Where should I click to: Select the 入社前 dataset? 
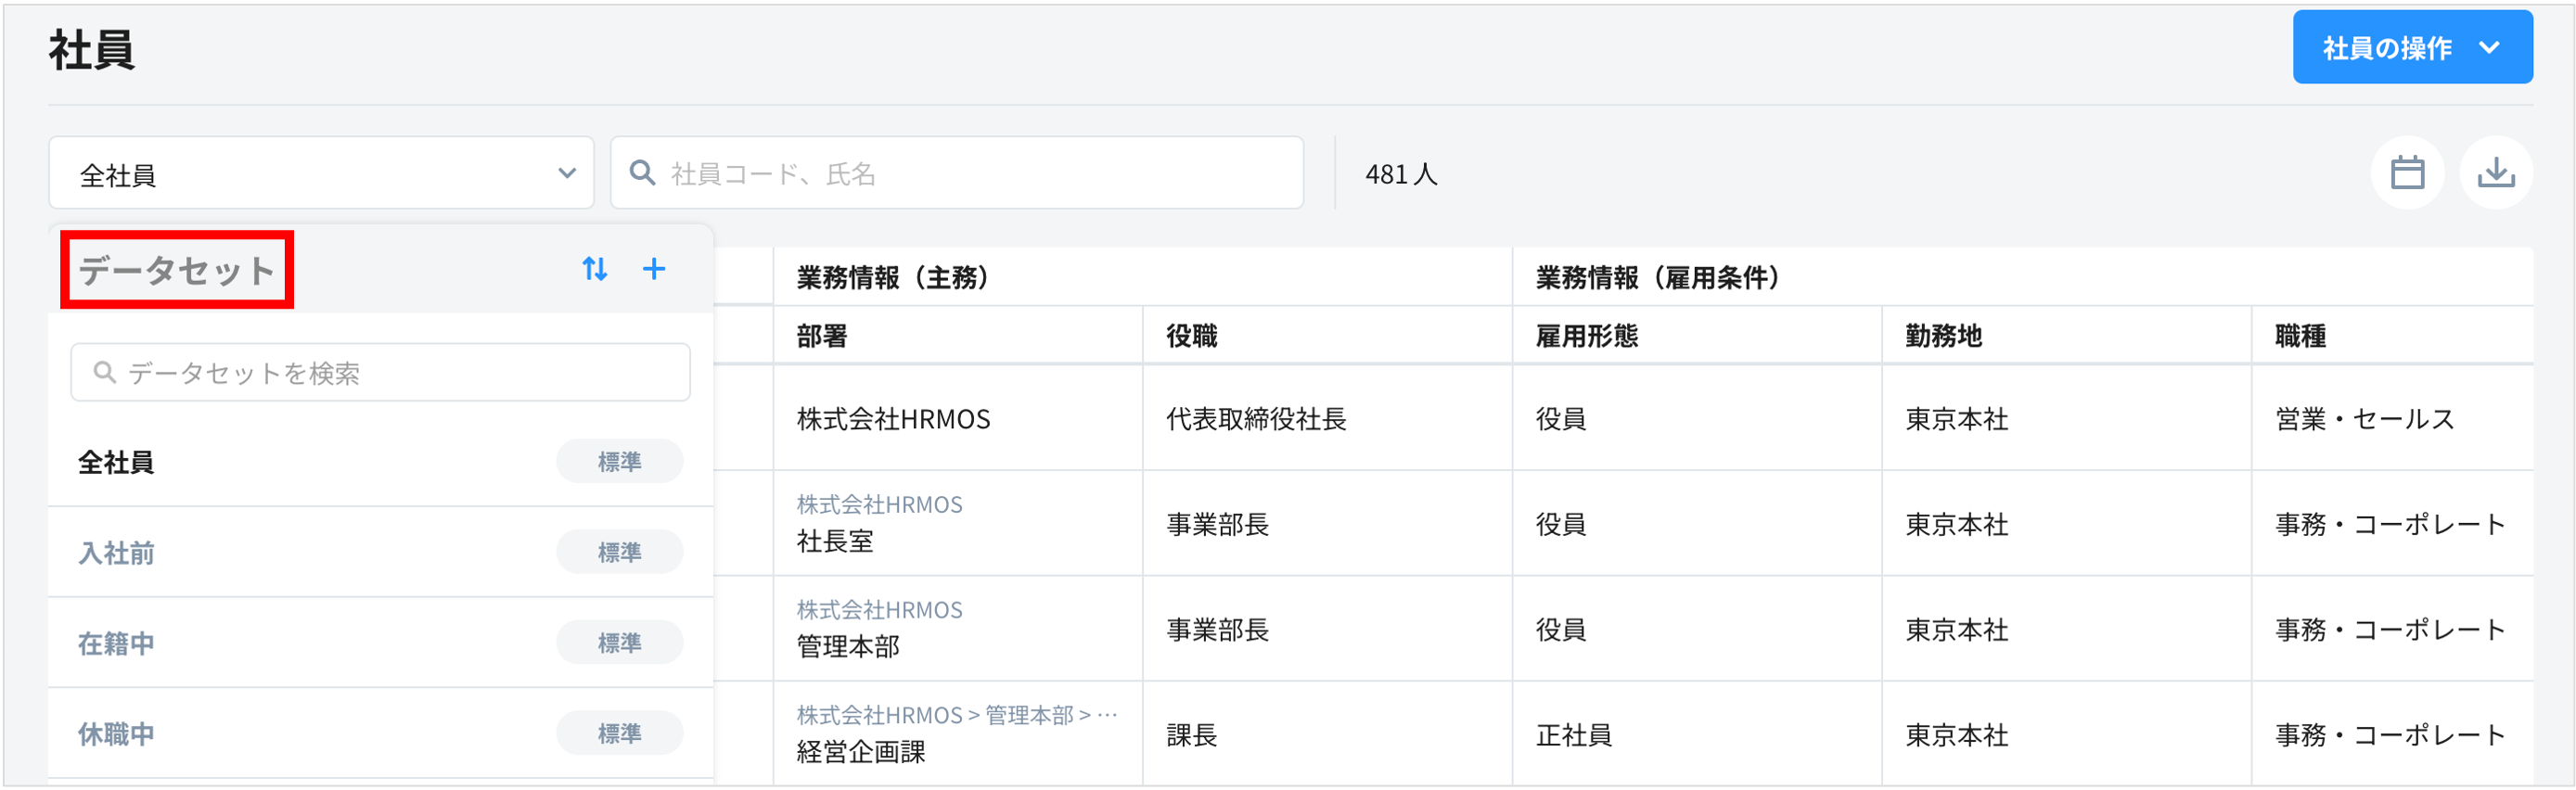(117, 553)
